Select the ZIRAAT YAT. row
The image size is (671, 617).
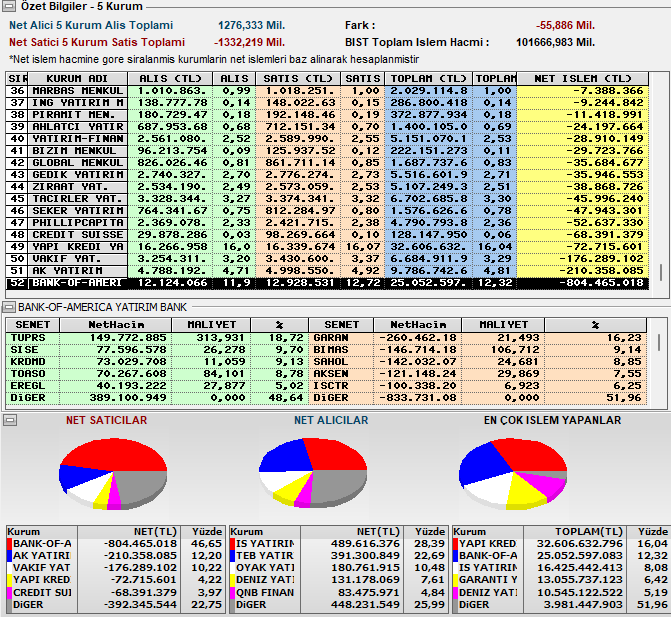[327, 187]
